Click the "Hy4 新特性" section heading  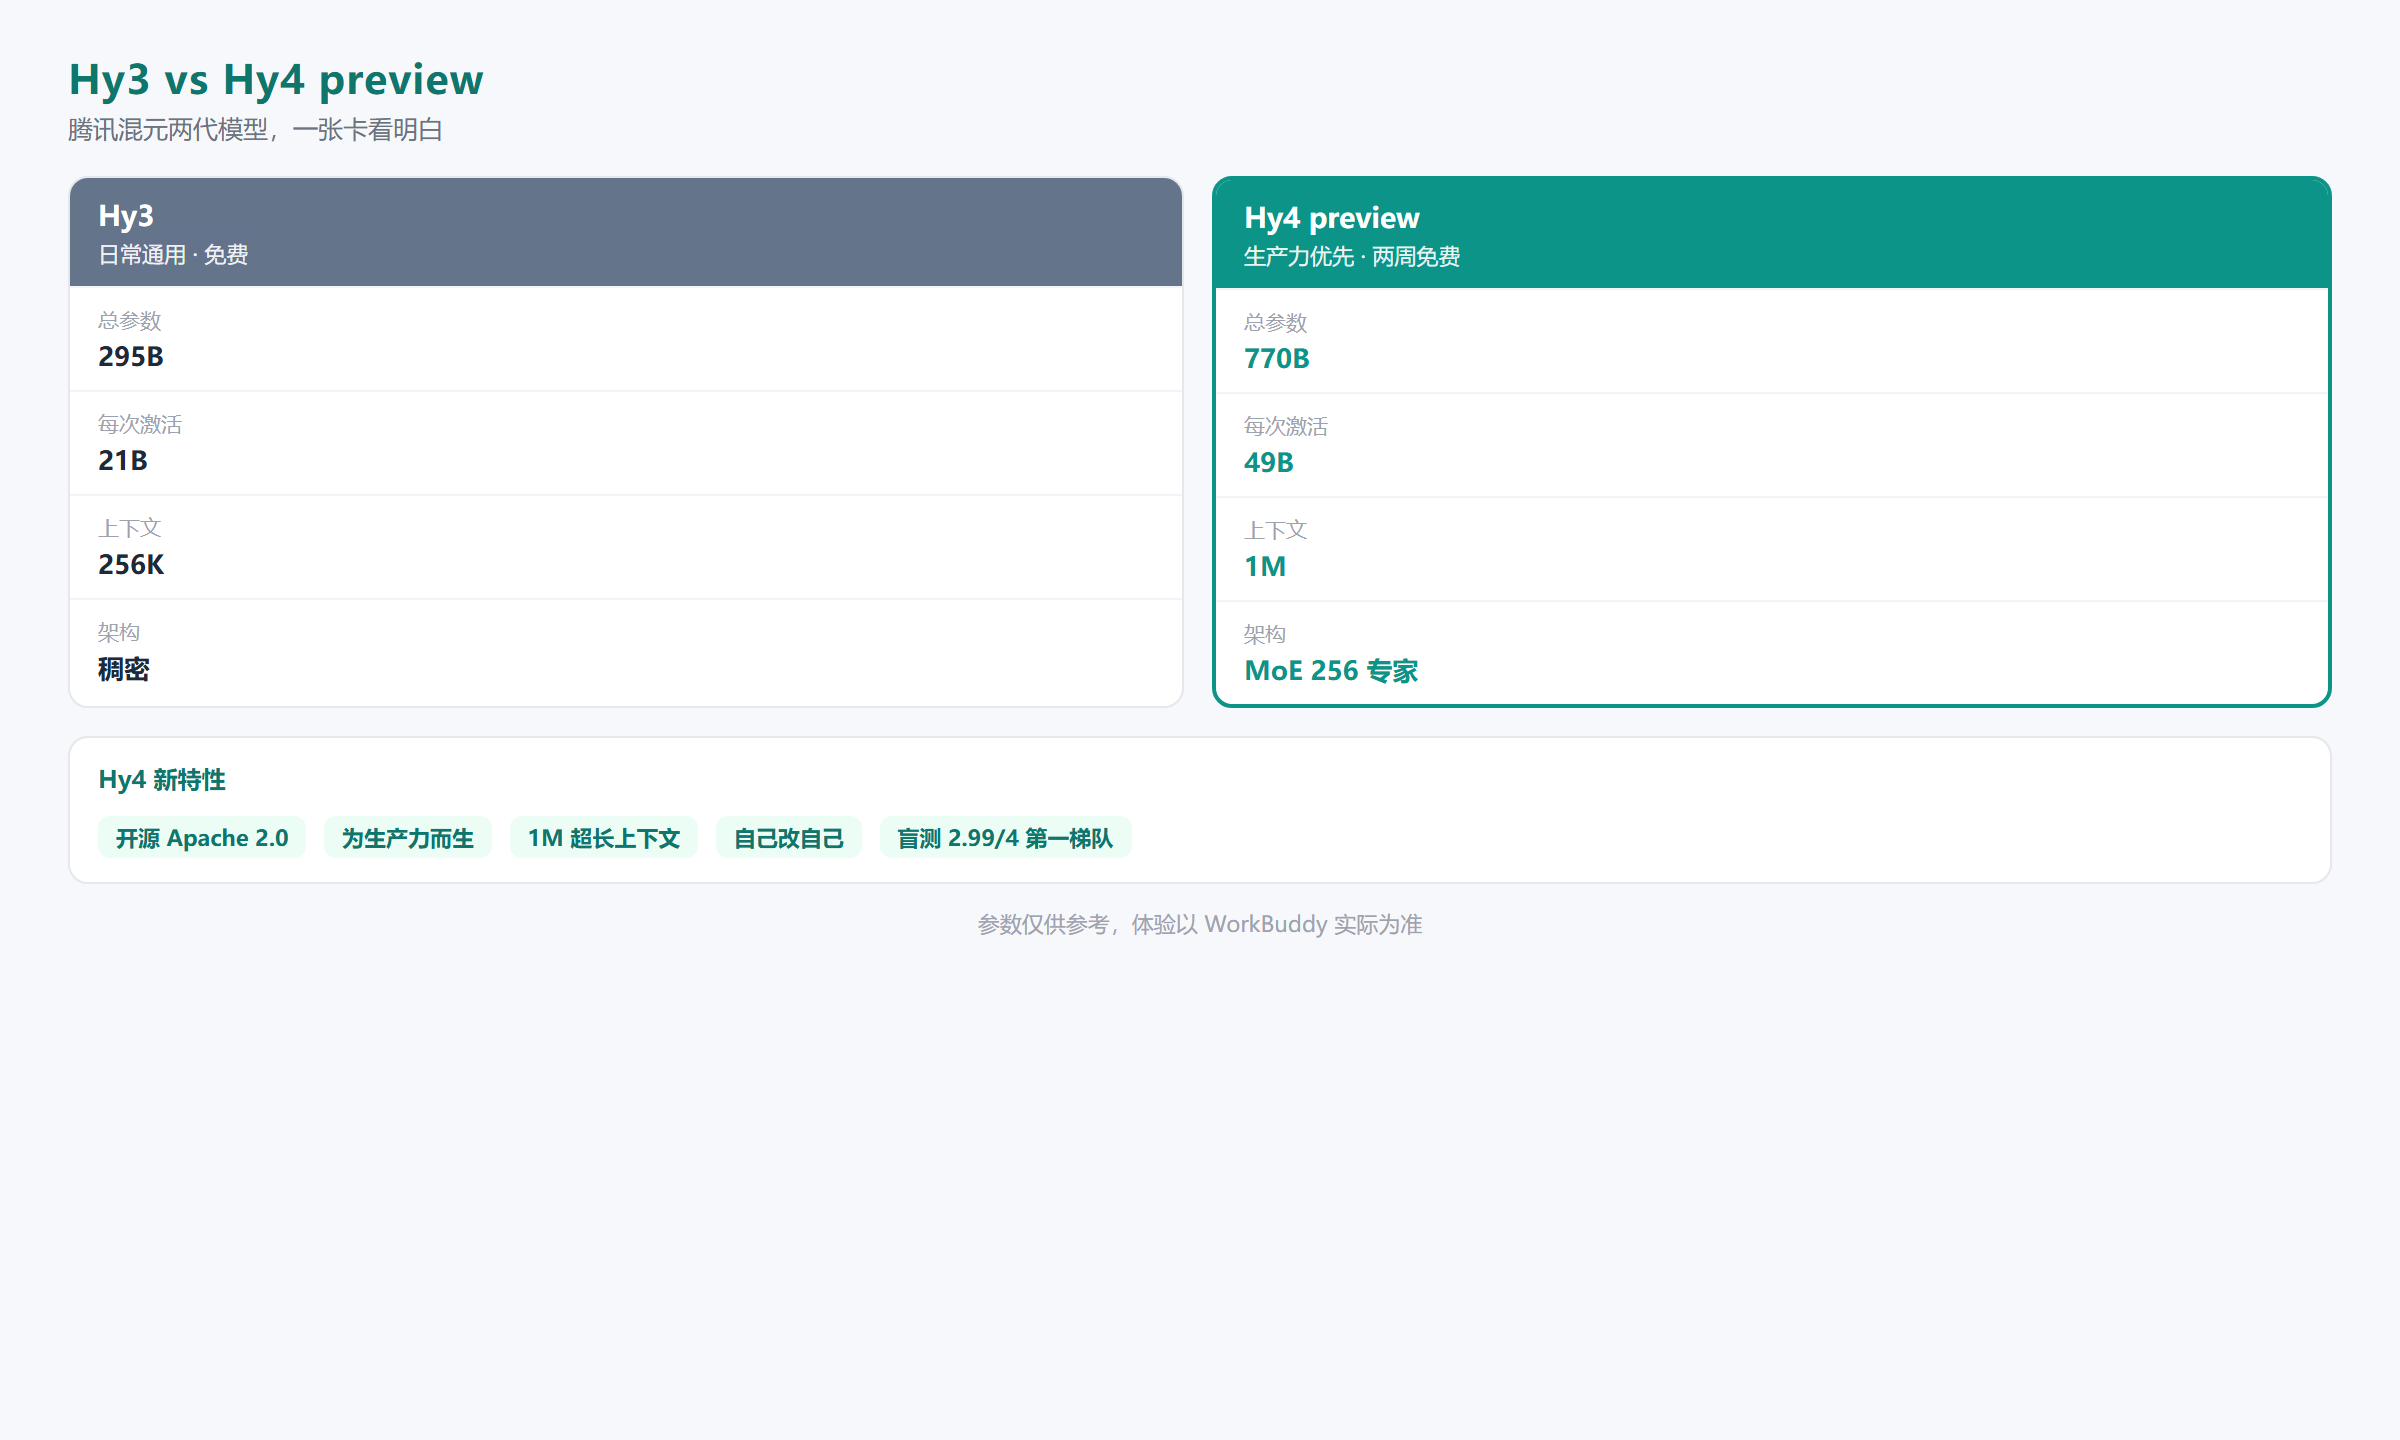pos(162,780)
